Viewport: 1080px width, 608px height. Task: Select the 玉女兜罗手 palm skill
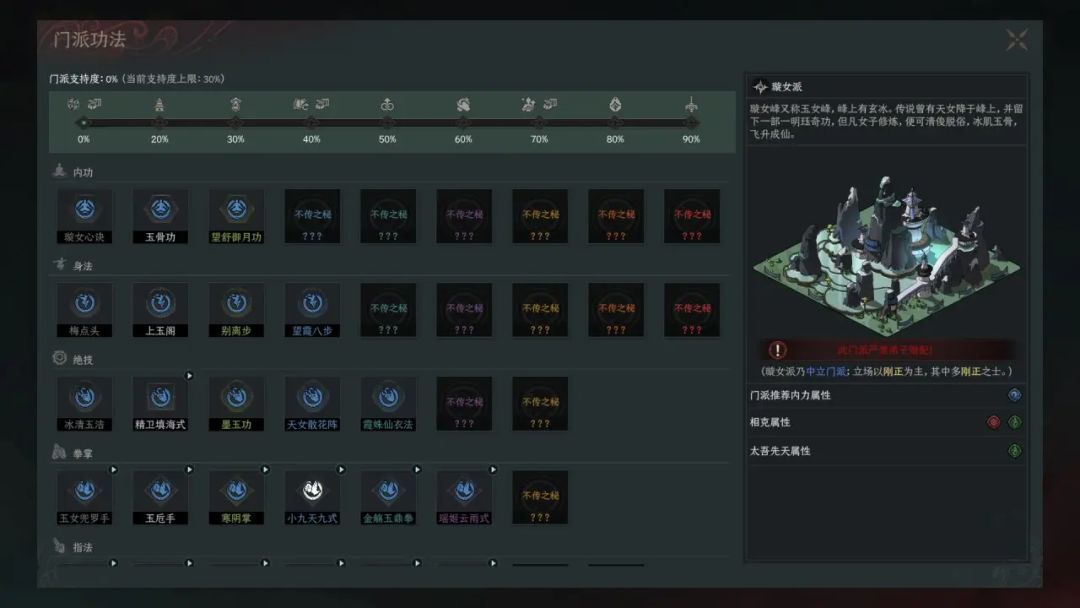point(85,497)
